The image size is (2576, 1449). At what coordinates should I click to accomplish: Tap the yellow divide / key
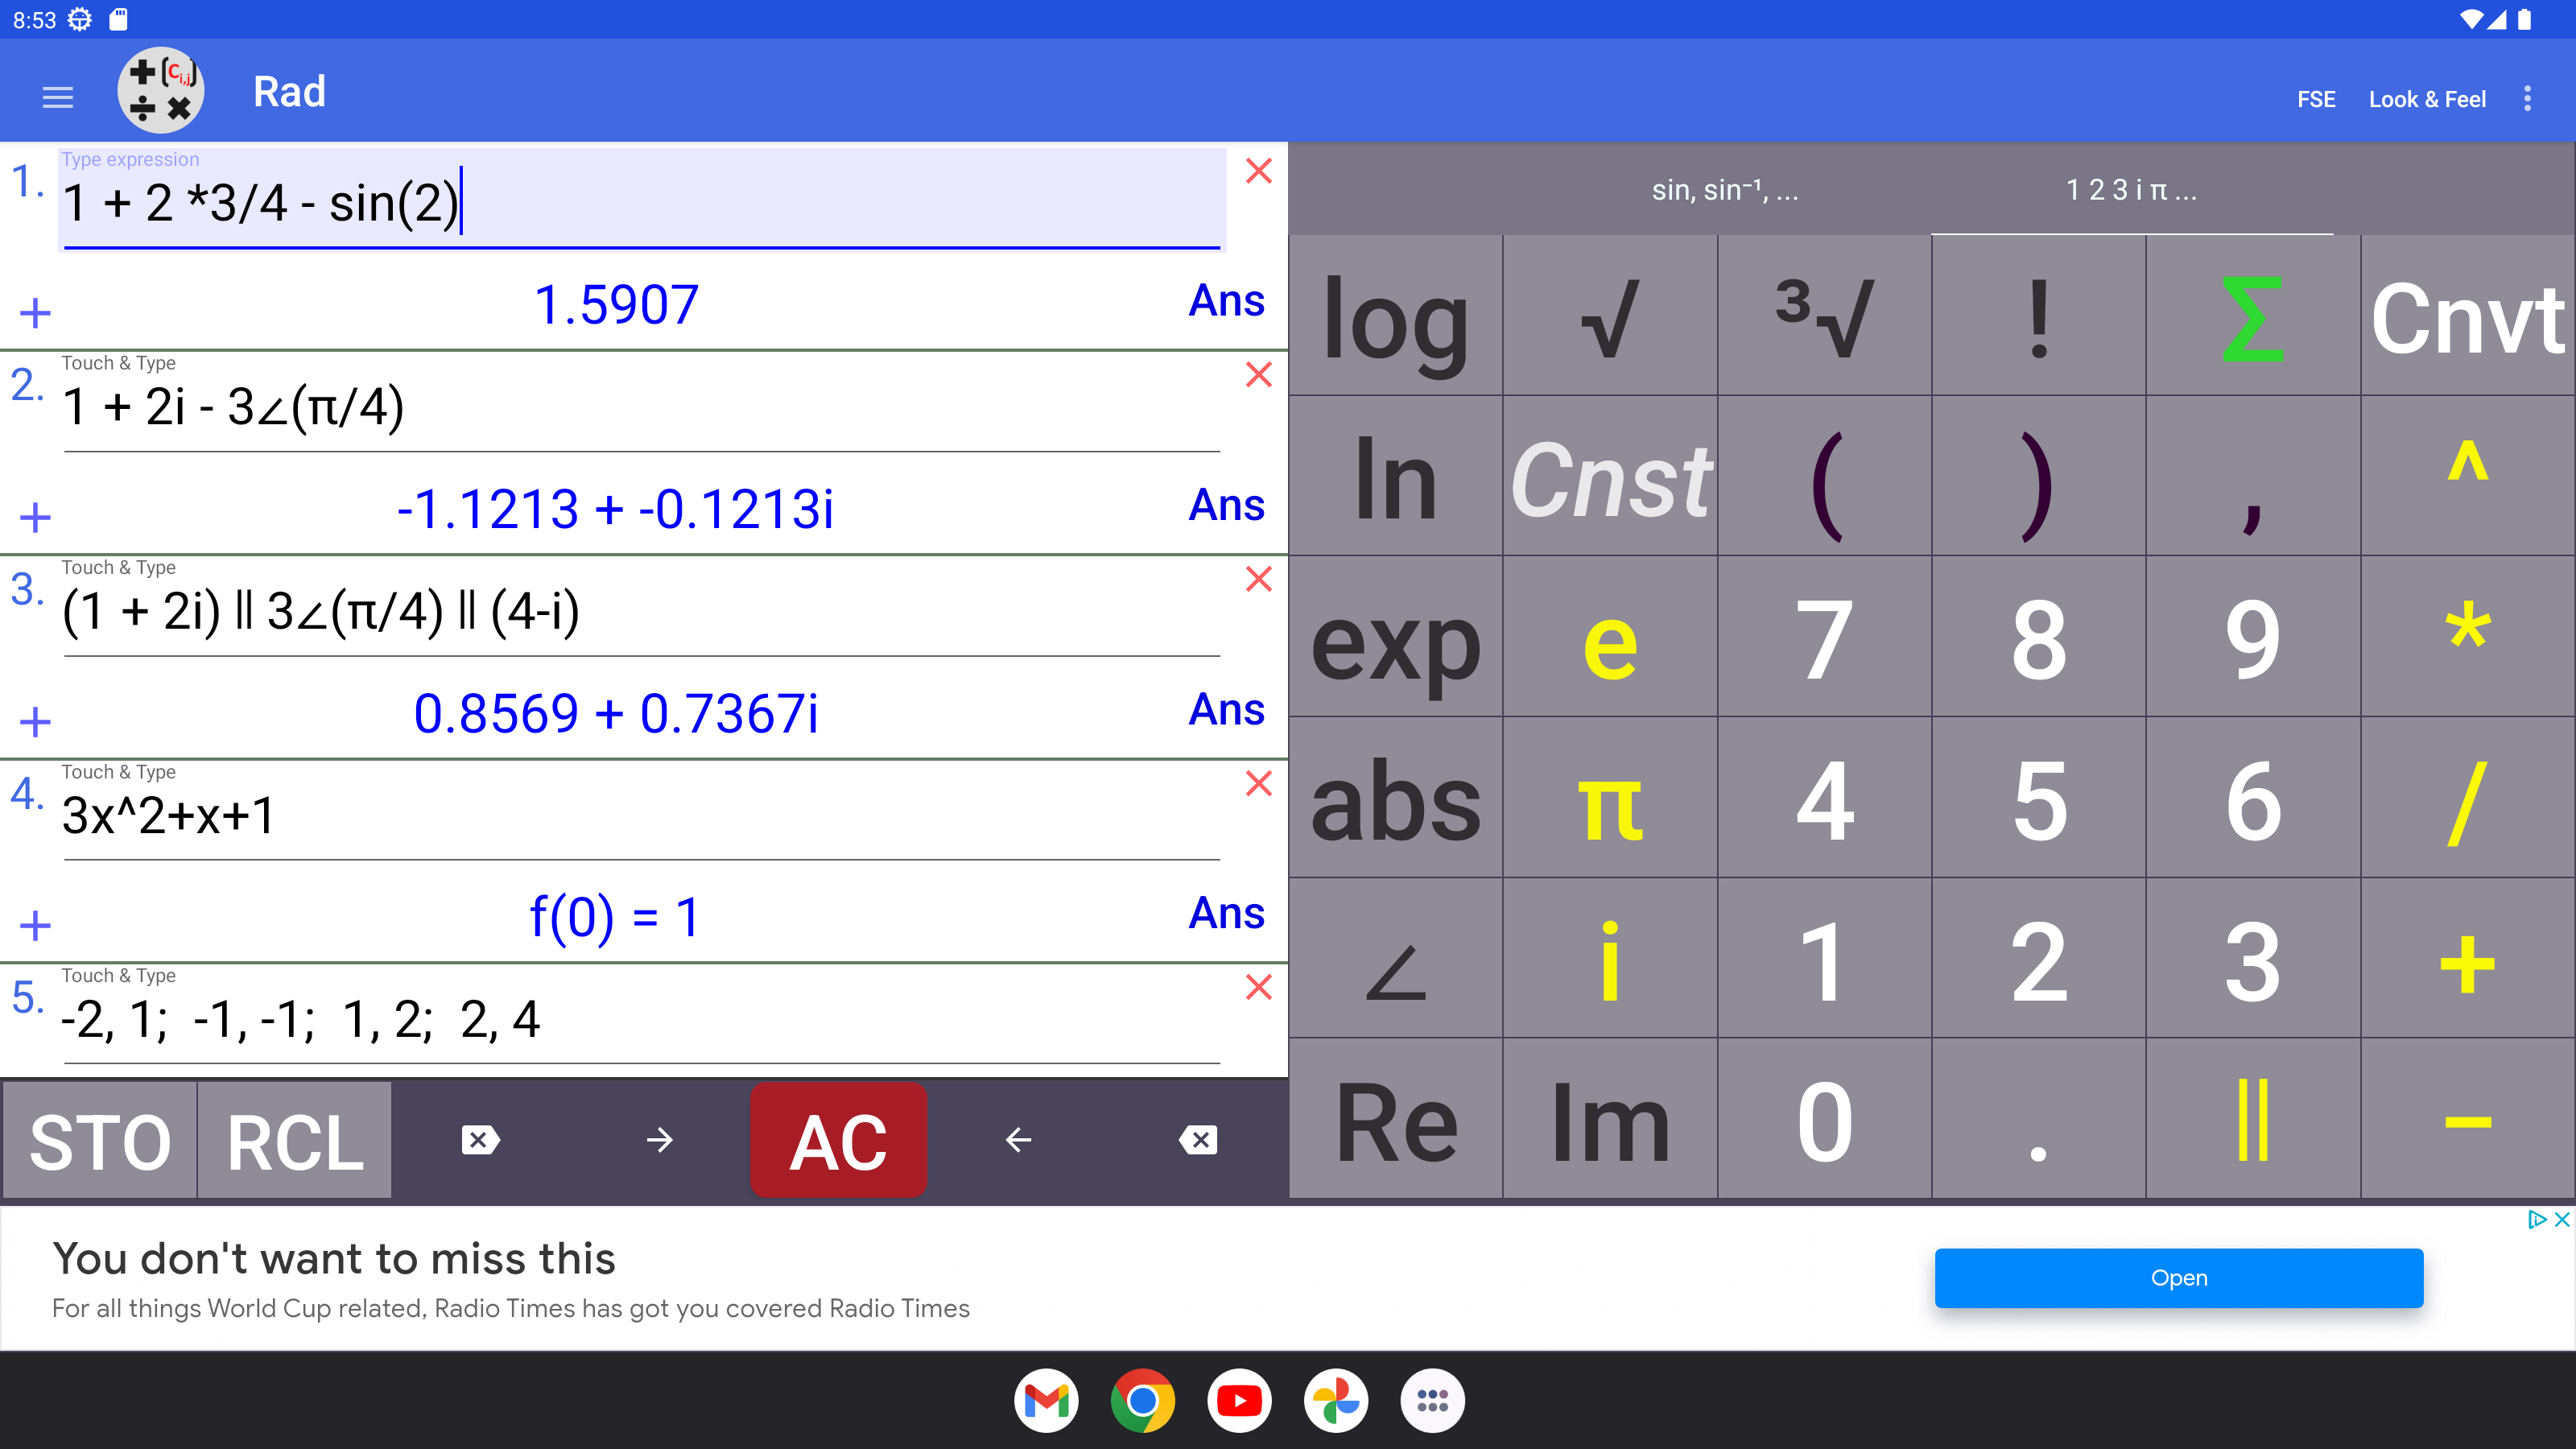(2468, 798)
